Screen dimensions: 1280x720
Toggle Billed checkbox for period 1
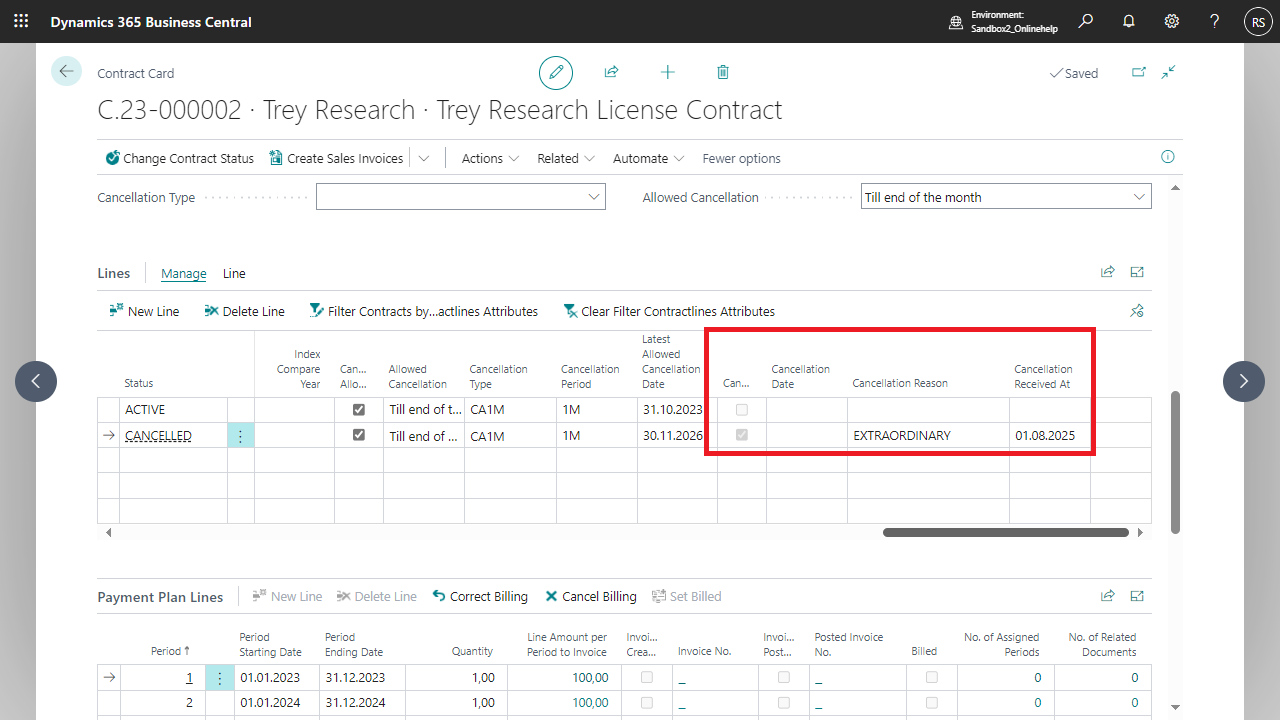932,677
